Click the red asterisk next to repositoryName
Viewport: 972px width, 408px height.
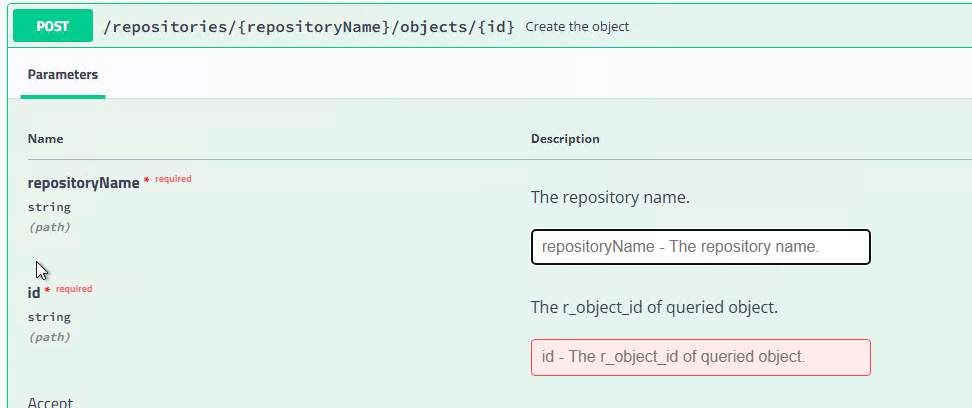point(147,181)
